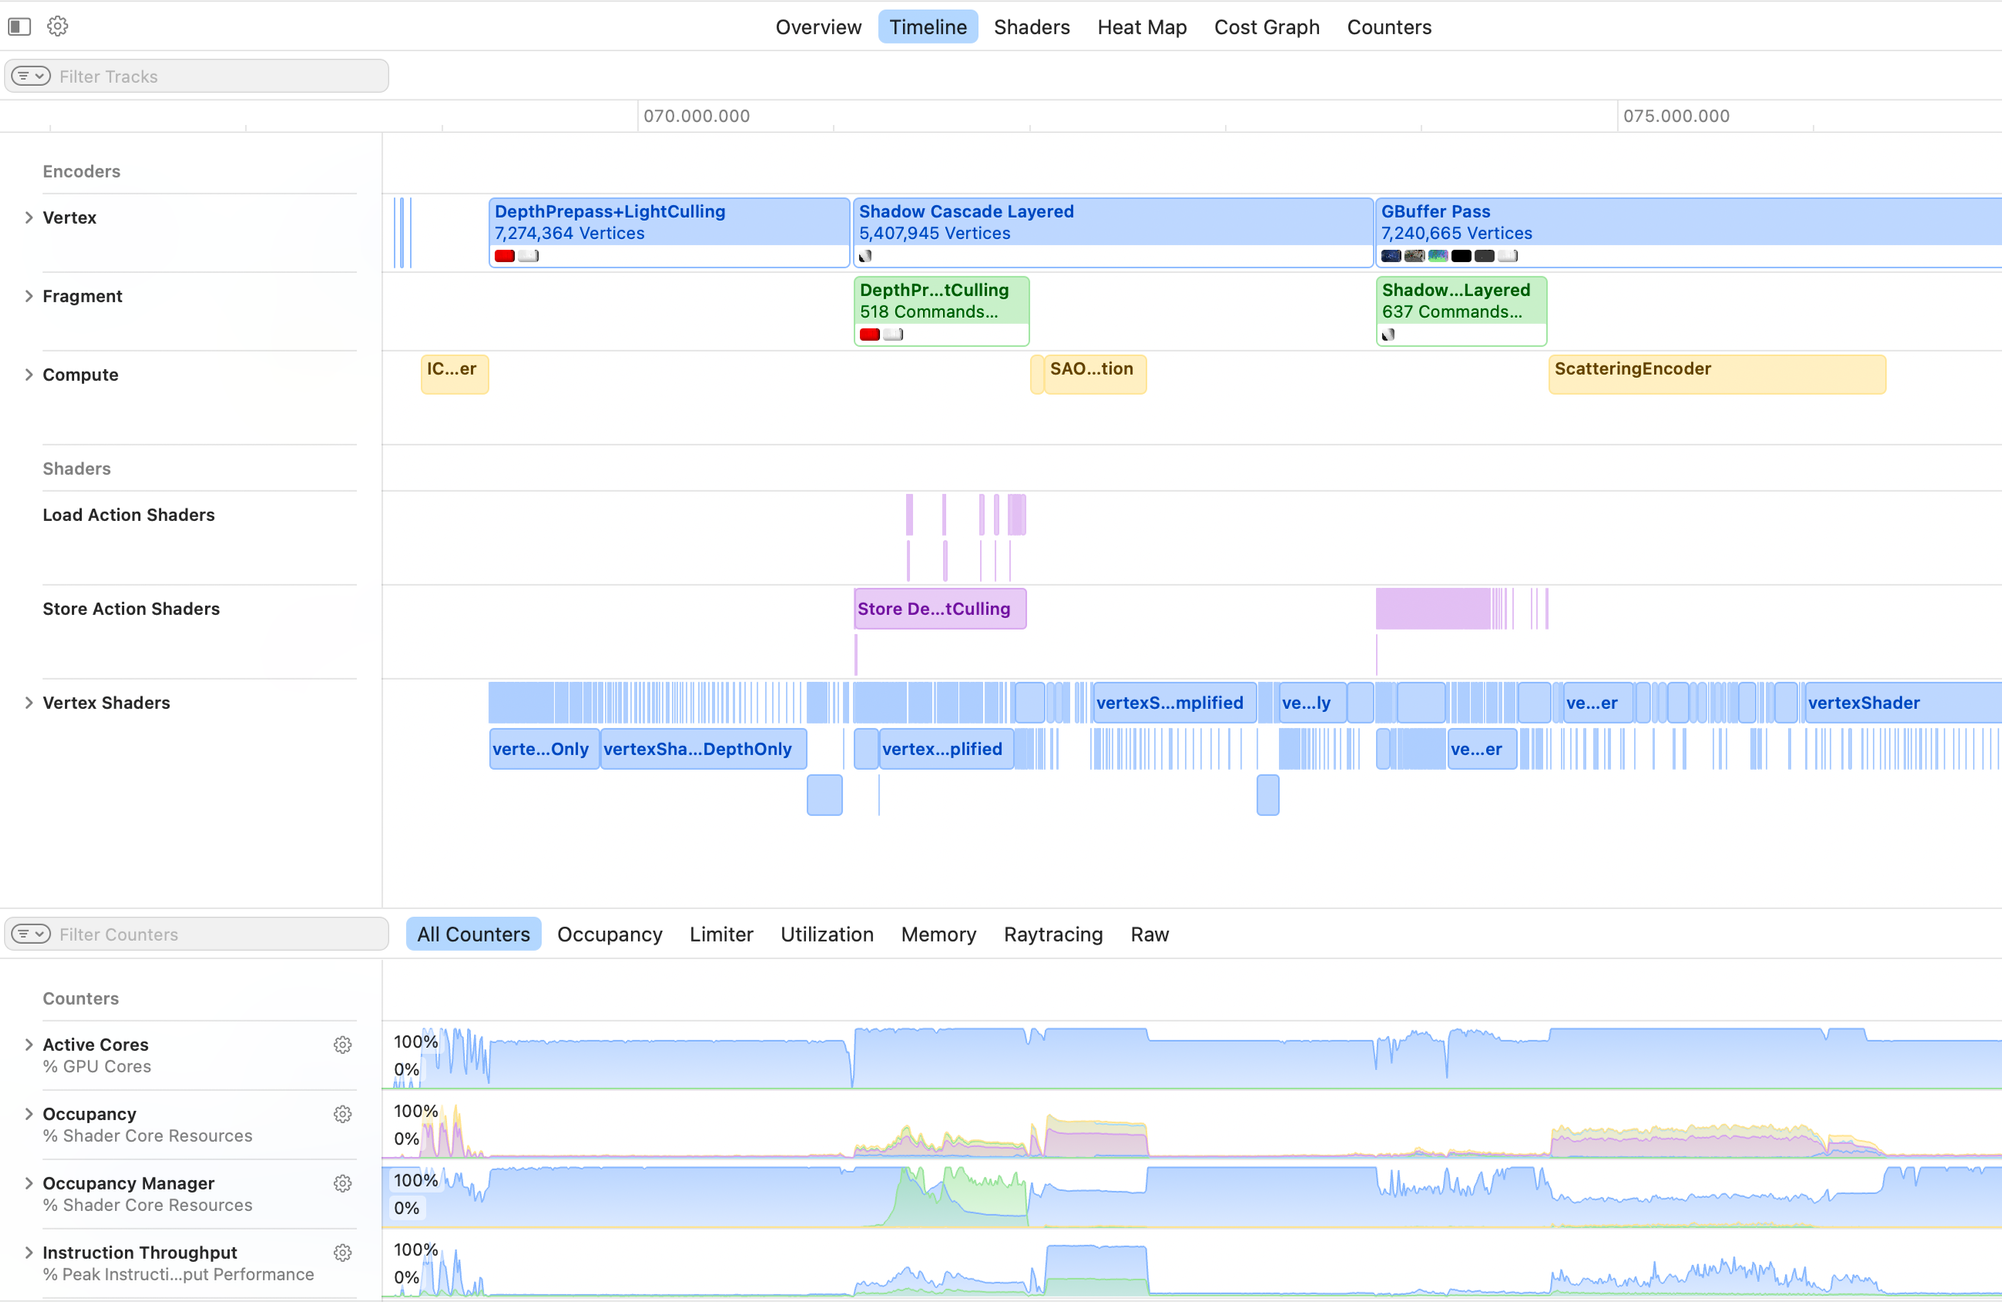The width and height of the screenshot is (2002, 1302).
Task: Toggle the sidebar panel icon
Action: 19,26
